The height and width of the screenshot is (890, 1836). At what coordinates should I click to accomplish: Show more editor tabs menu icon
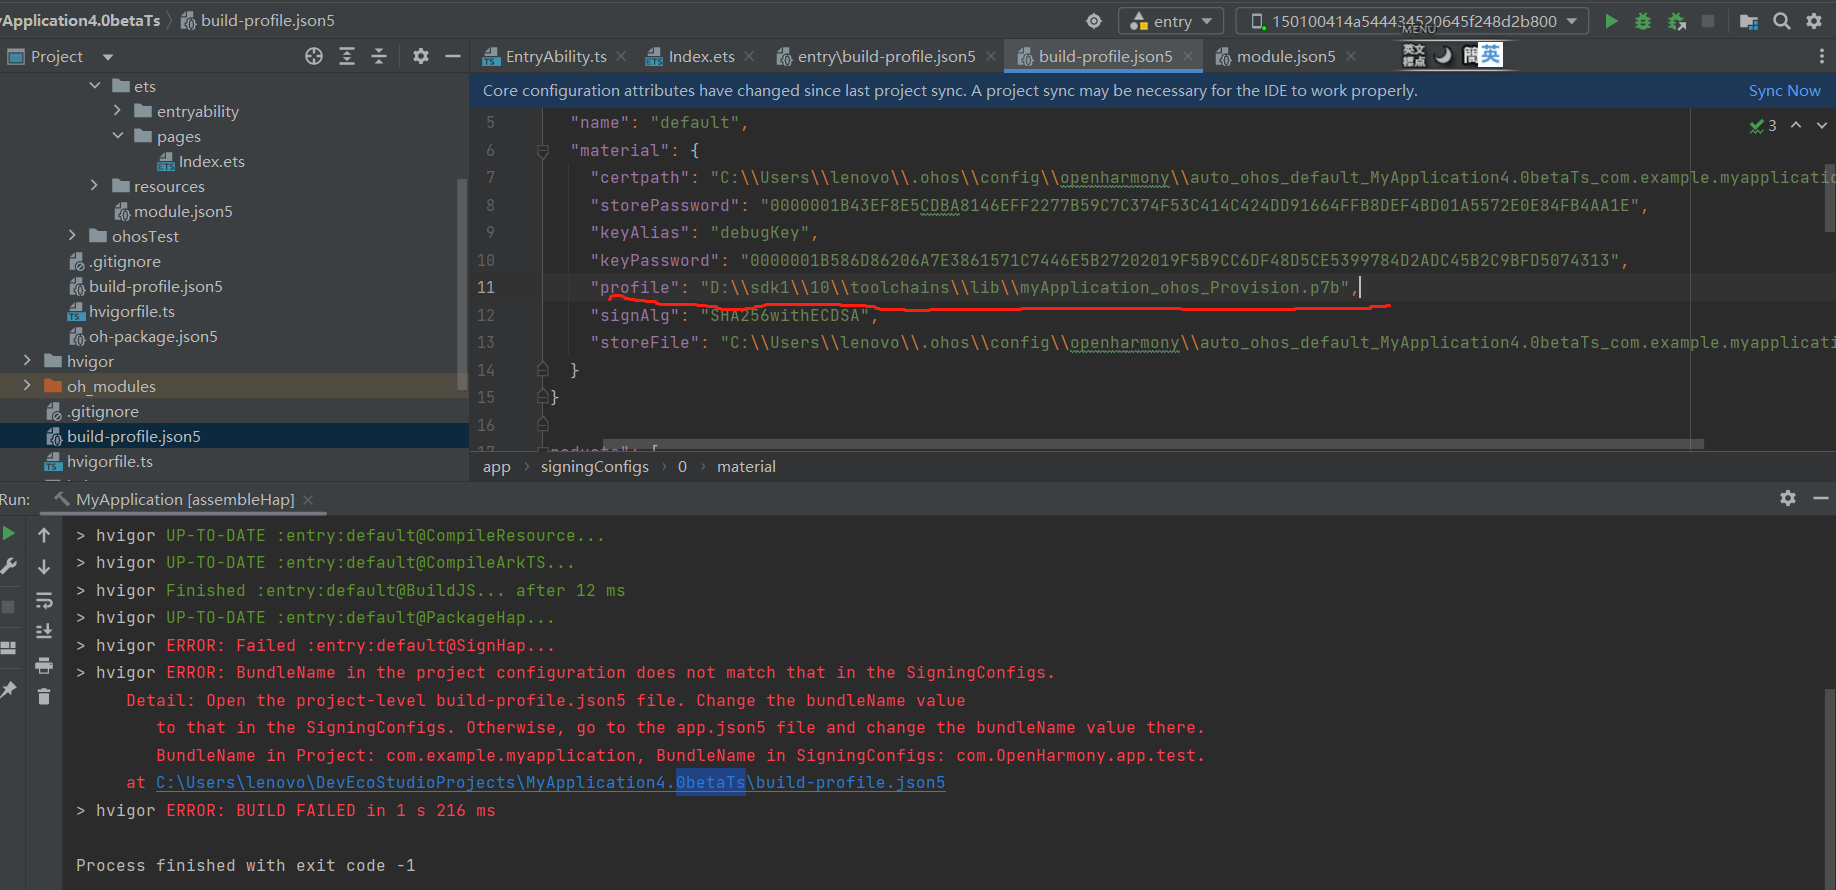coord(1821,56)
